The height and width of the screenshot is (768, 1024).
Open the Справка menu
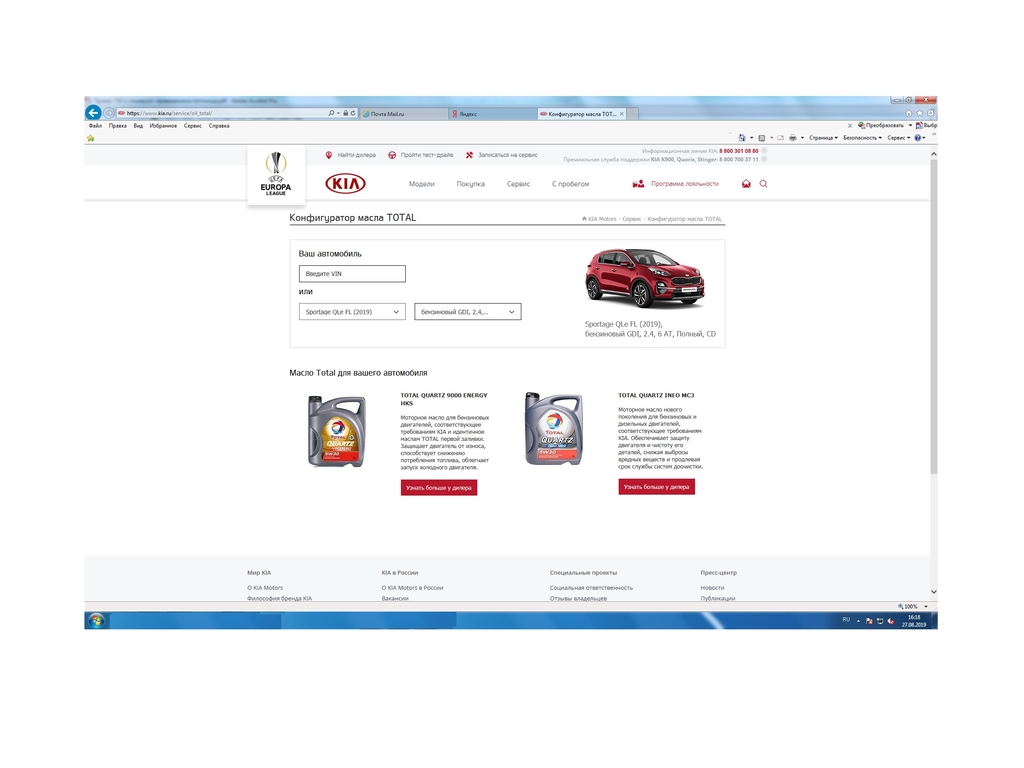coord(219,126)
